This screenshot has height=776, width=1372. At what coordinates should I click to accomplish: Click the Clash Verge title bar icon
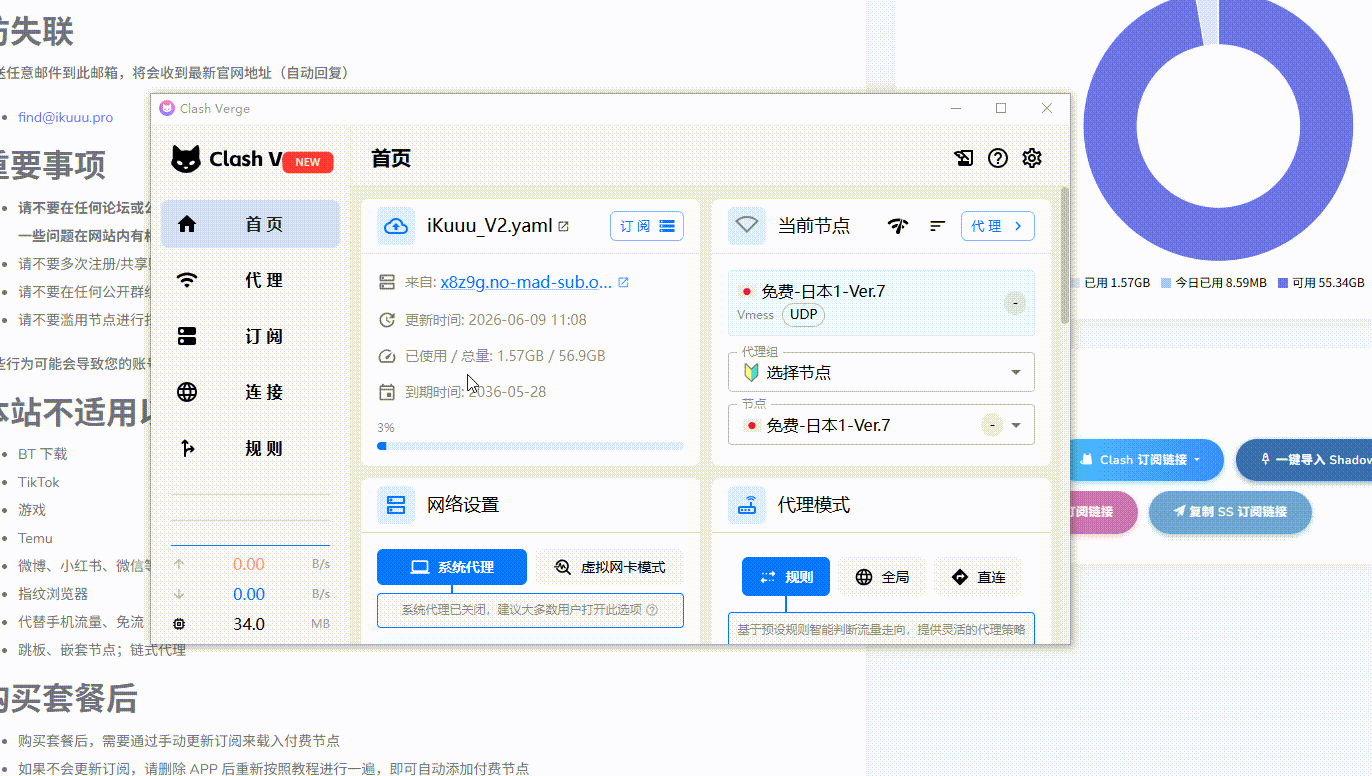pos(166,108)
